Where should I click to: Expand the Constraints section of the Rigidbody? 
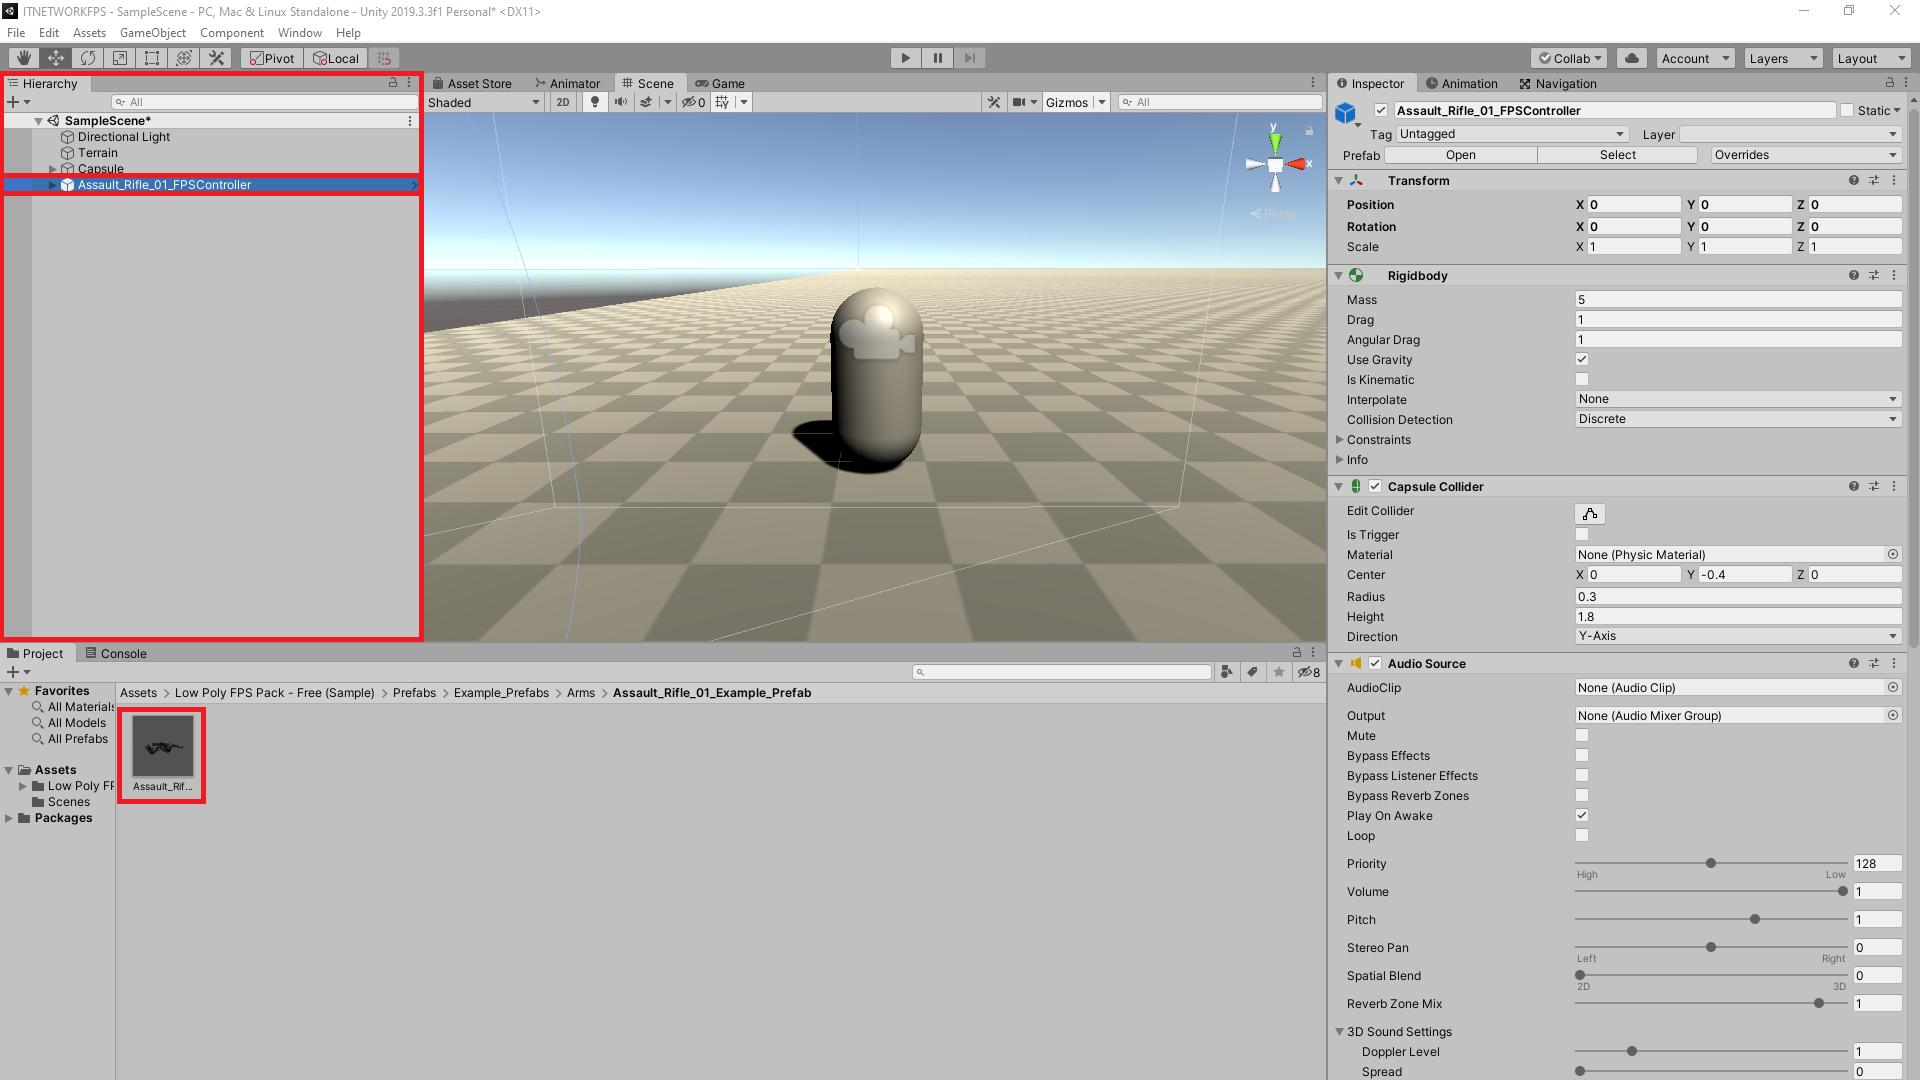[1340, 439]
